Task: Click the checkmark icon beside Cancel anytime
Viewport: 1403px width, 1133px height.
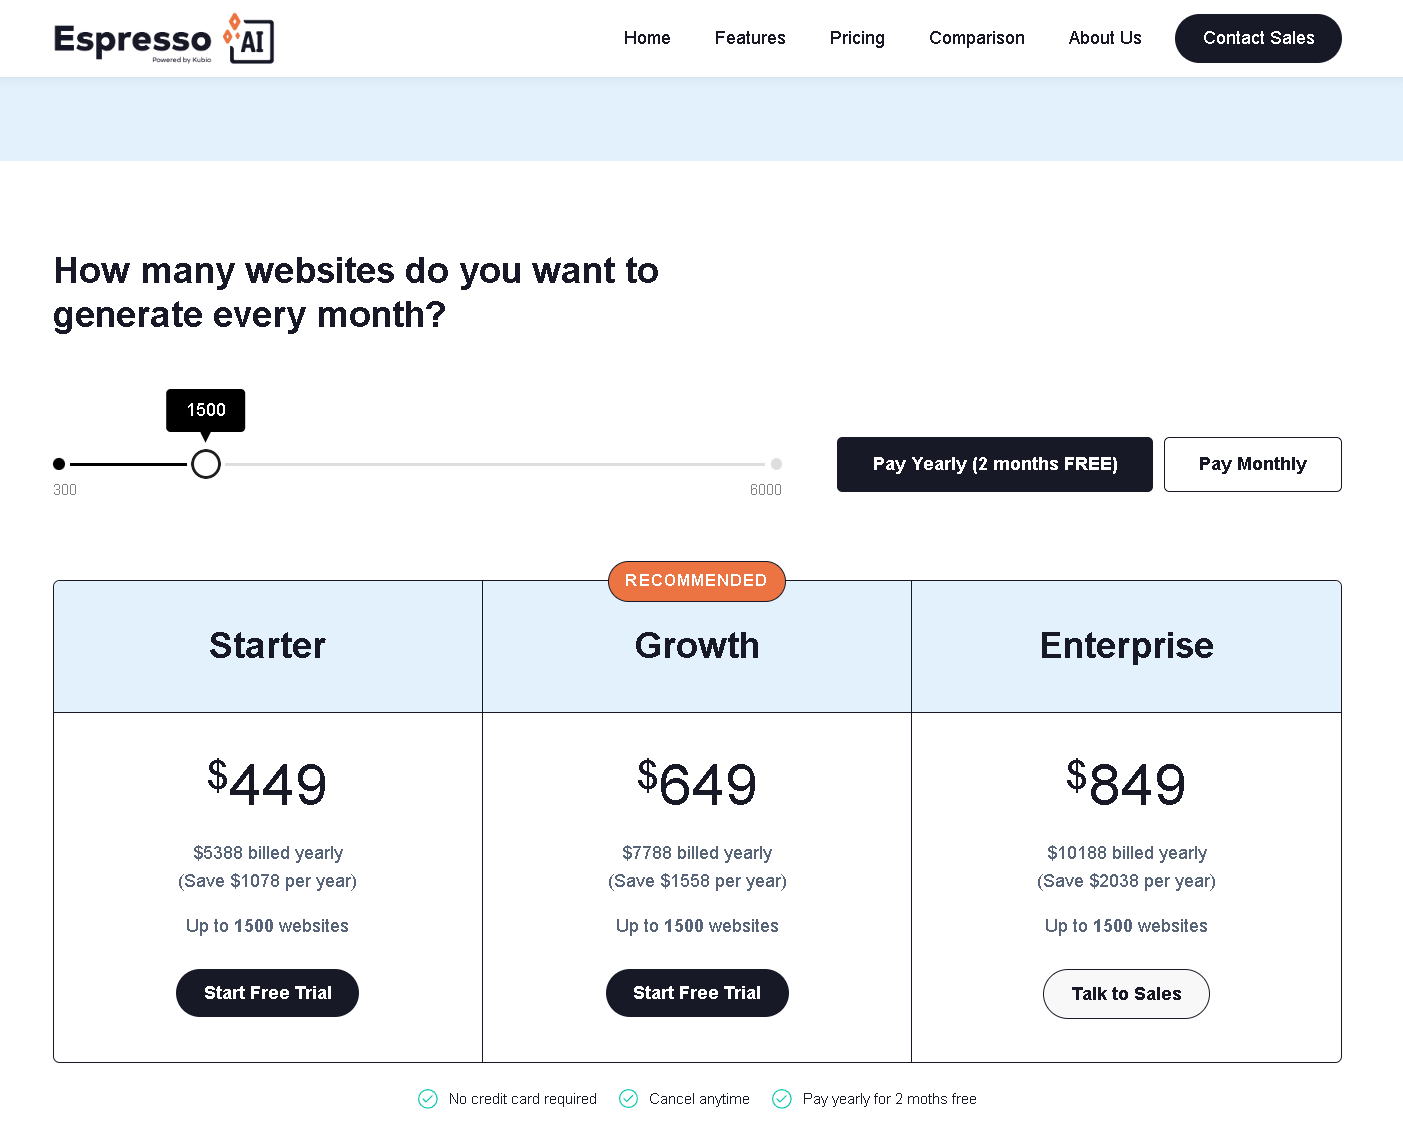Action: (628, 1099)
